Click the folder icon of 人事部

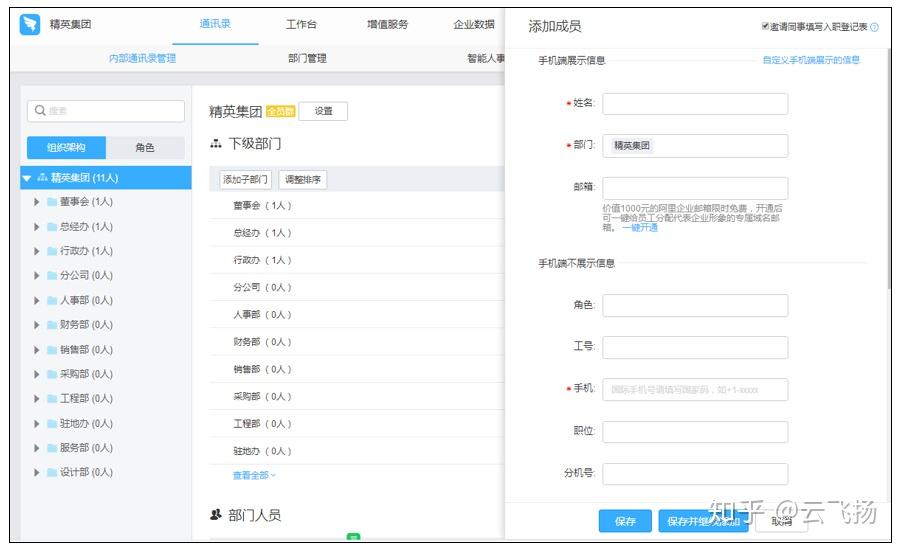(52, 300)
